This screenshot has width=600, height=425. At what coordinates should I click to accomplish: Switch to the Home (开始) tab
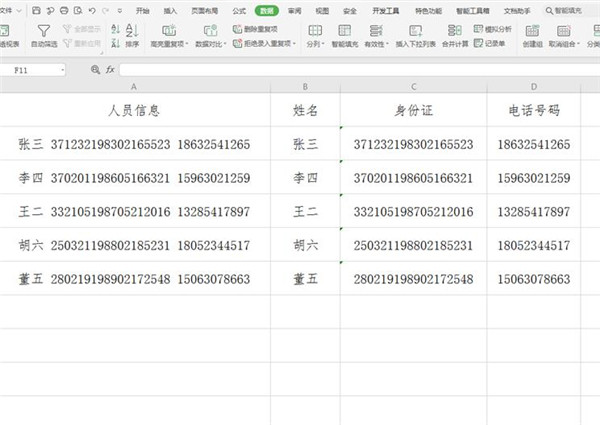click(x=143, y=11)
